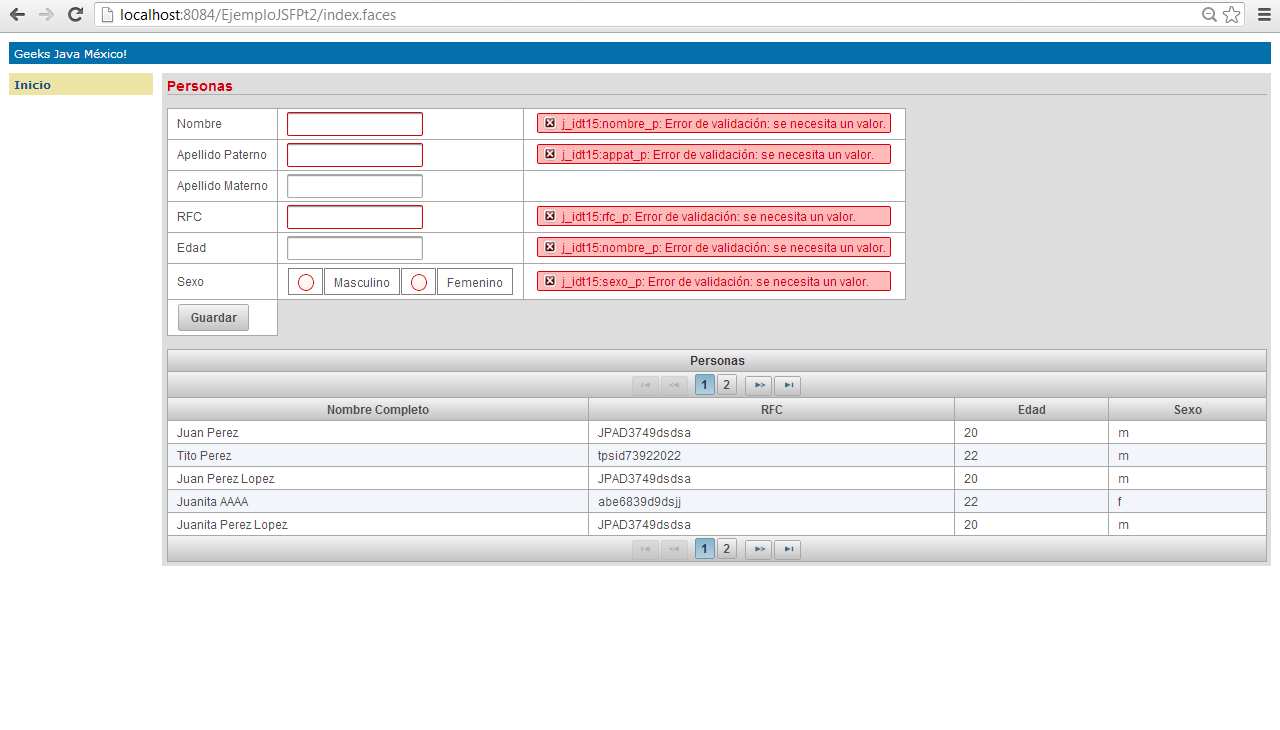The image size is (1280, 730).
Task: Open page 2 of the Personas list
Action: point(726,384)
